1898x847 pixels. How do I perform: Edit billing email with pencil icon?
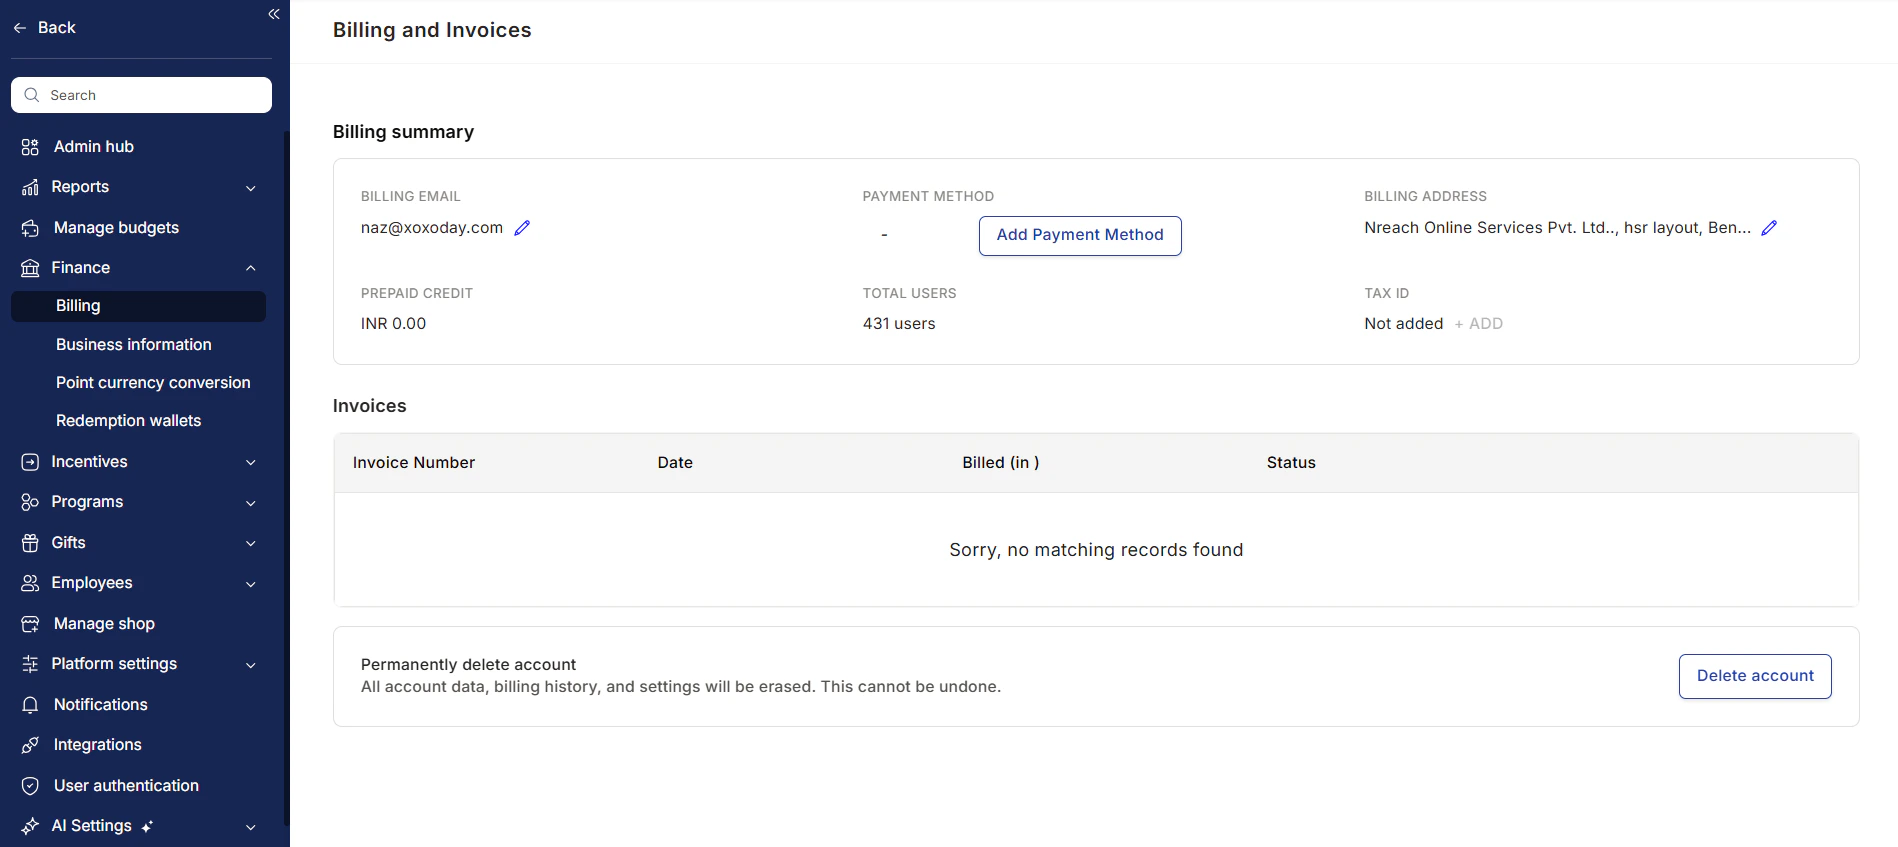click(x=522, y=228)
